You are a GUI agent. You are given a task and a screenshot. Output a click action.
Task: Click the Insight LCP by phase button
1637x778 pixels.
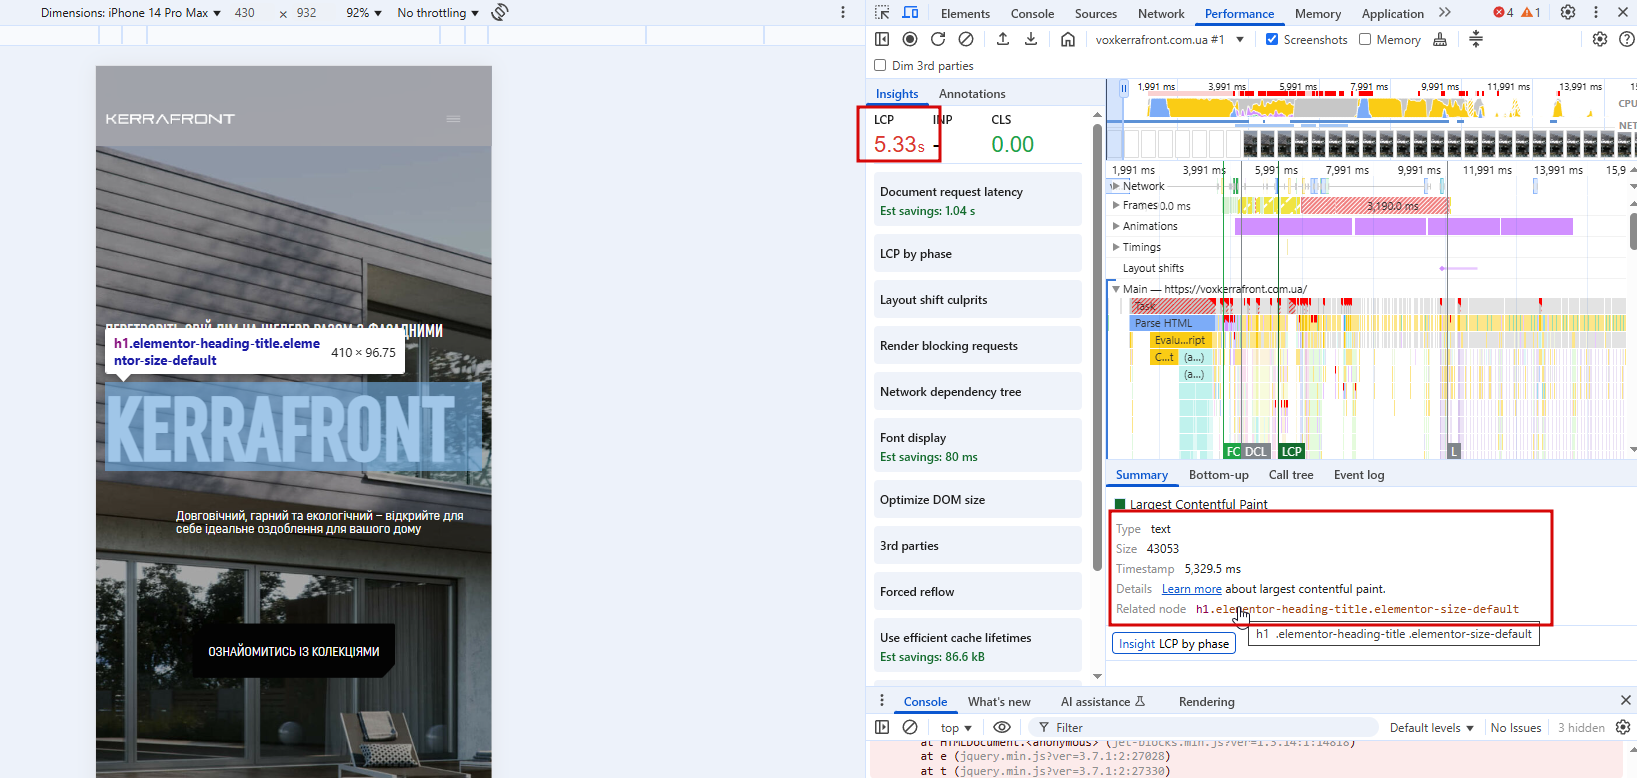tap(1174, 643)
